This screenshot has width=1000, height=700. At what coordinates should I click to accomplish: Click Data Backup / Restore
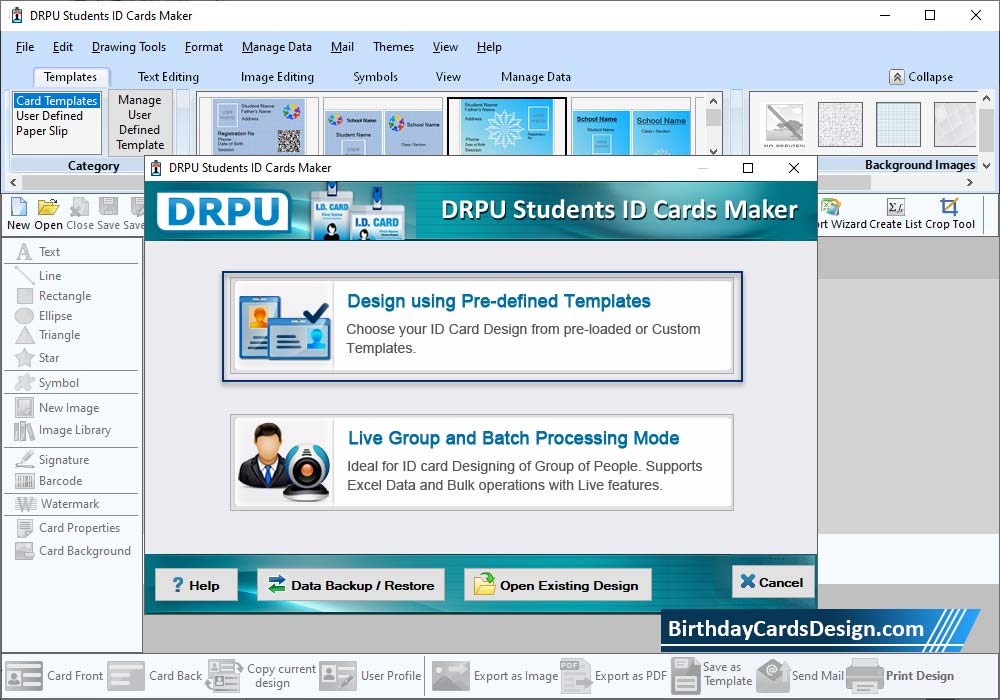[351, 585]
